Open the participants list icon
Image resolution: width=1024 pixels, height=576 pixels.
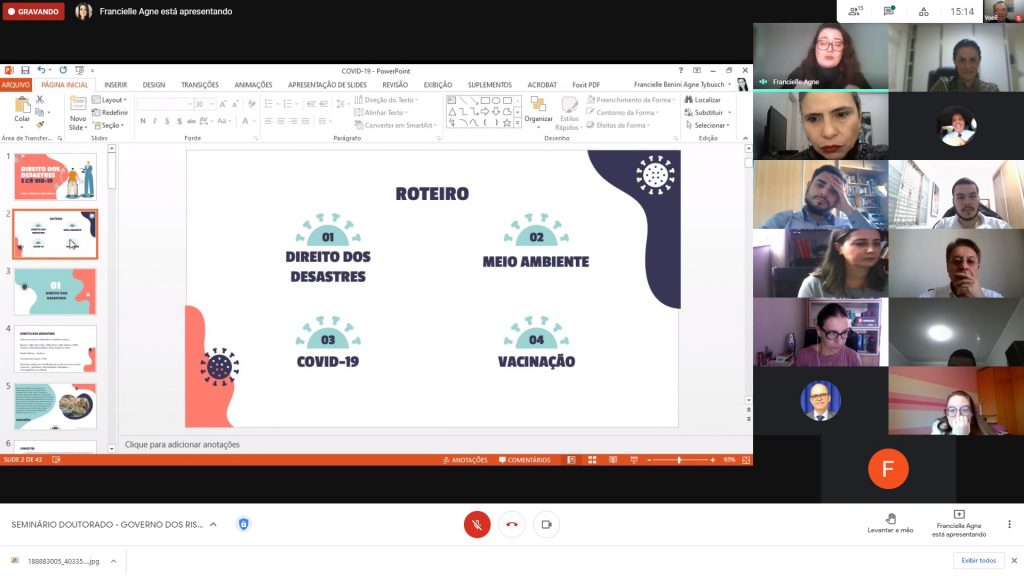point(856,11)
